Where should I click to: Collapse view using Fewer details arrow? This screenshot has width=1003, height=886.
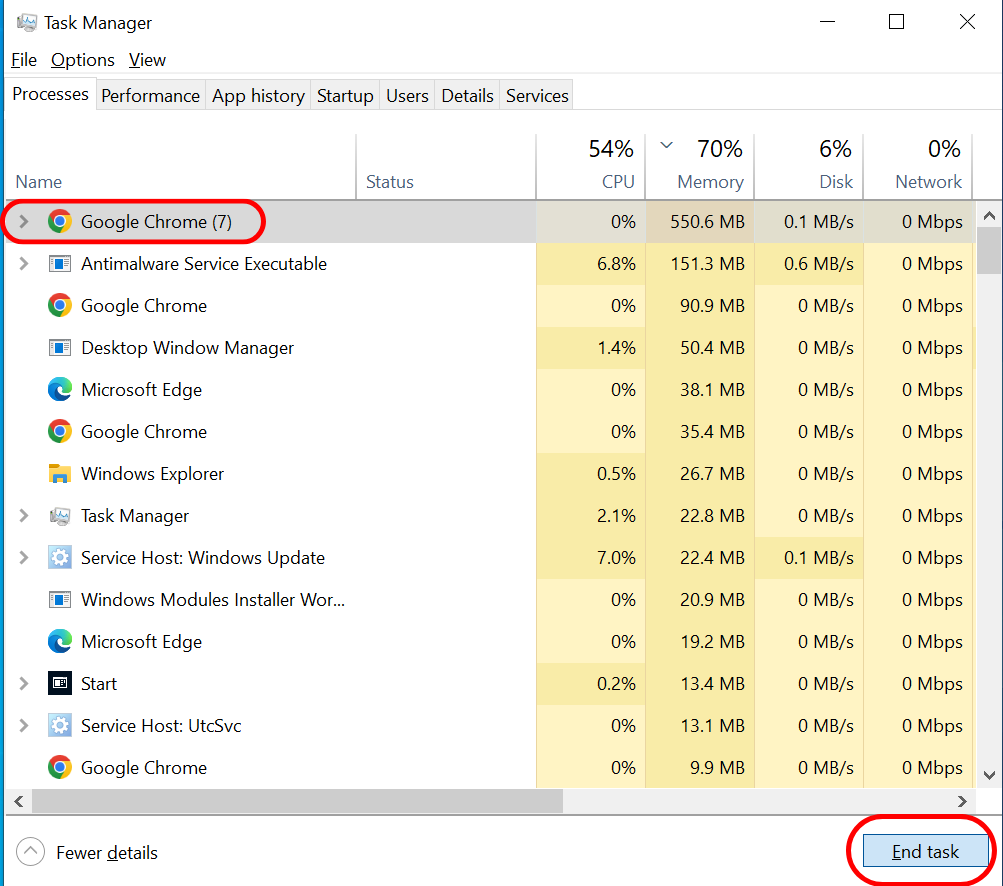point(31,852)
